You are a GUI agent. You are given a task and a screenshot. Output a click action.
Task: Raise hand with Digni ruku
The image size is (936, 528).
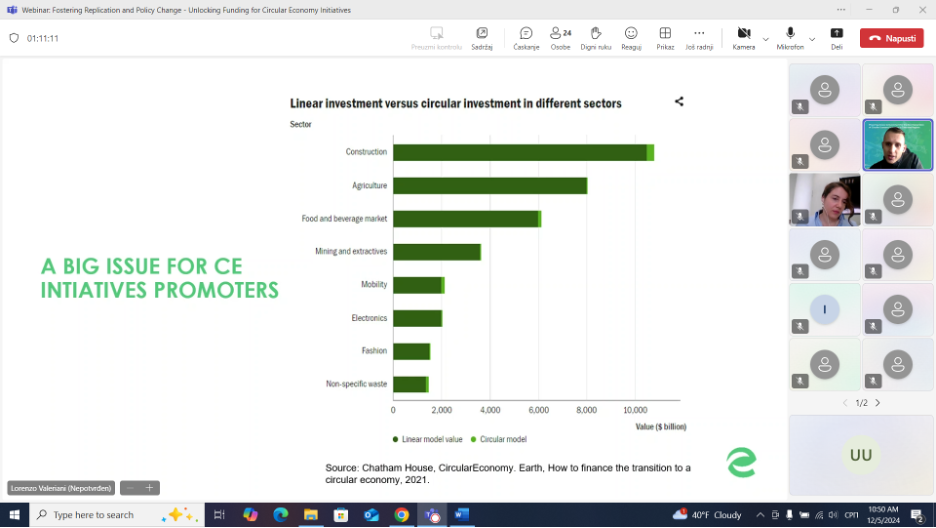[x=596, y=37]
